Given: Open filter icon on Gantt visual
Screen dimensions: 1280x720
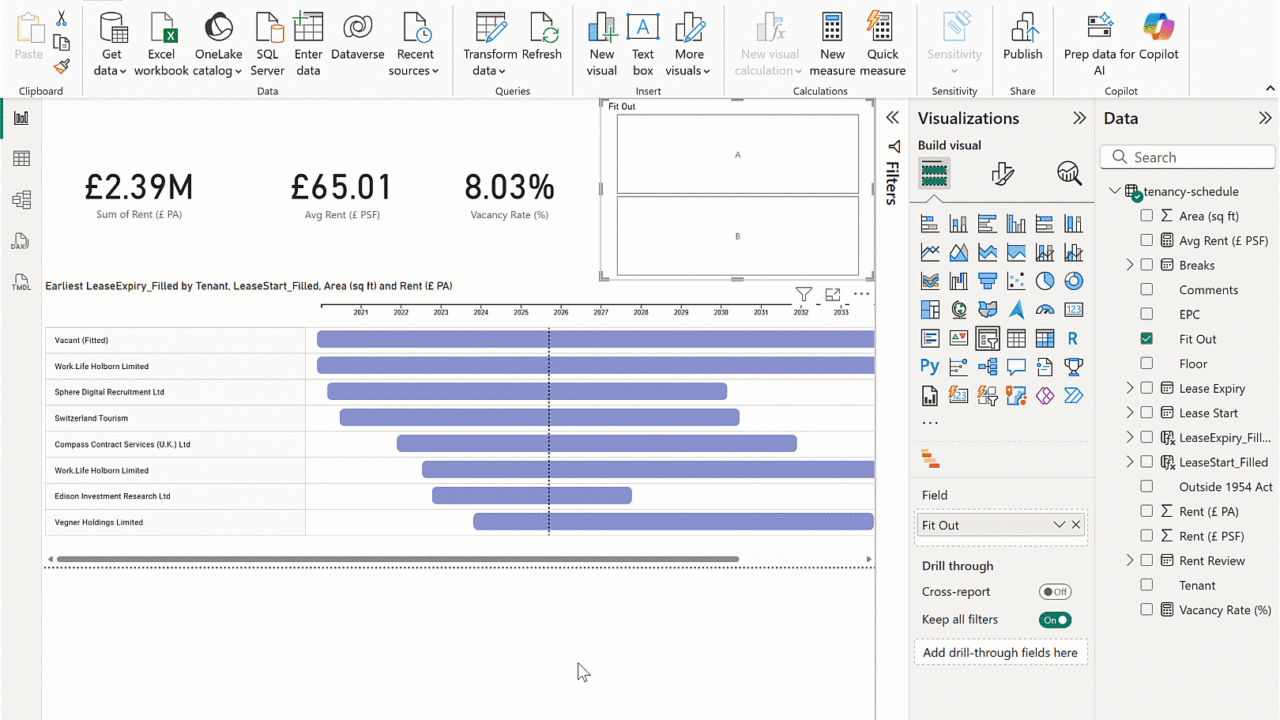Looking at the screenshot, I should (804, 295).
